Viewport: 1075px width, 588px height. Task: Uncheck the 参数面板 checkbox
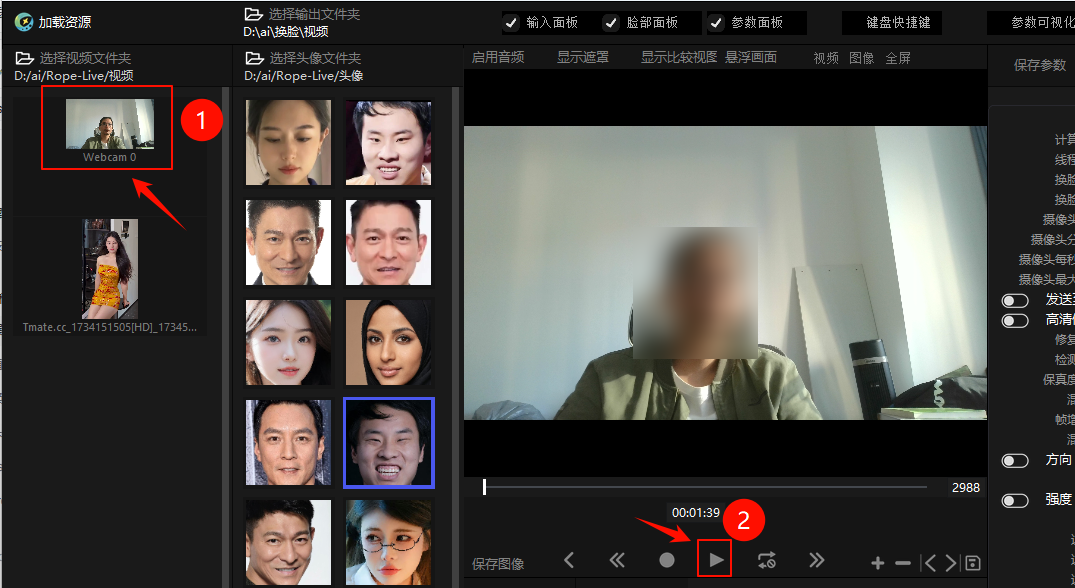716,23
